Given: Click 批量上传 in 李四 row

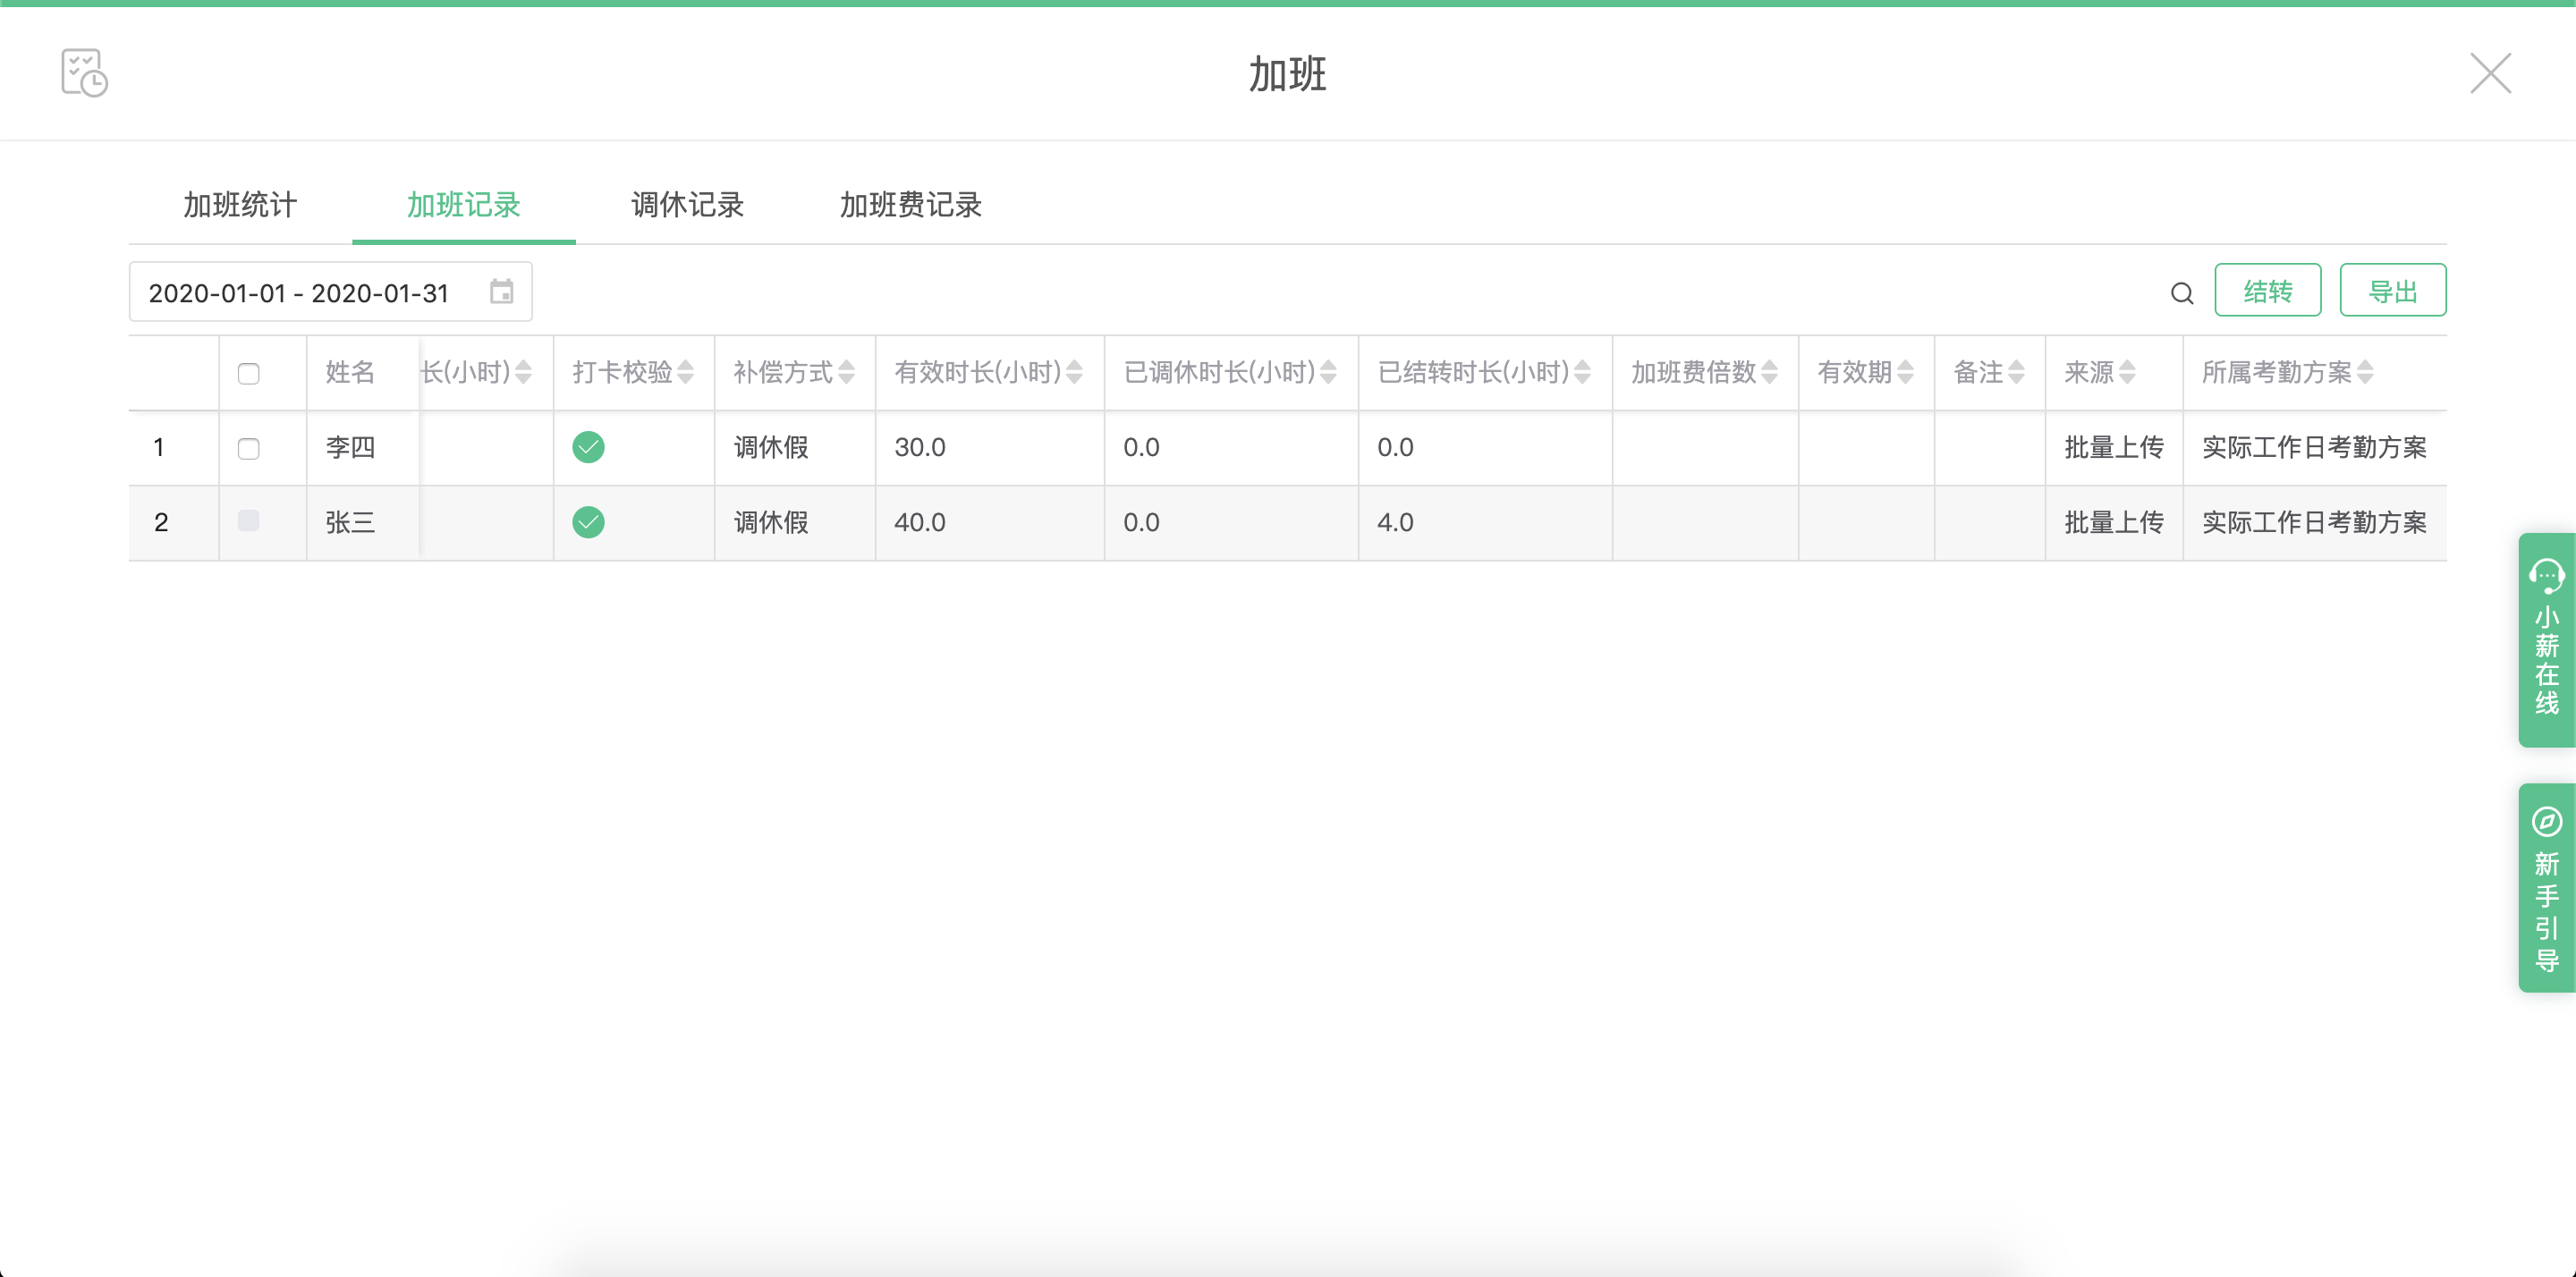Looking at the screenshot, I should pos(2114,447).
